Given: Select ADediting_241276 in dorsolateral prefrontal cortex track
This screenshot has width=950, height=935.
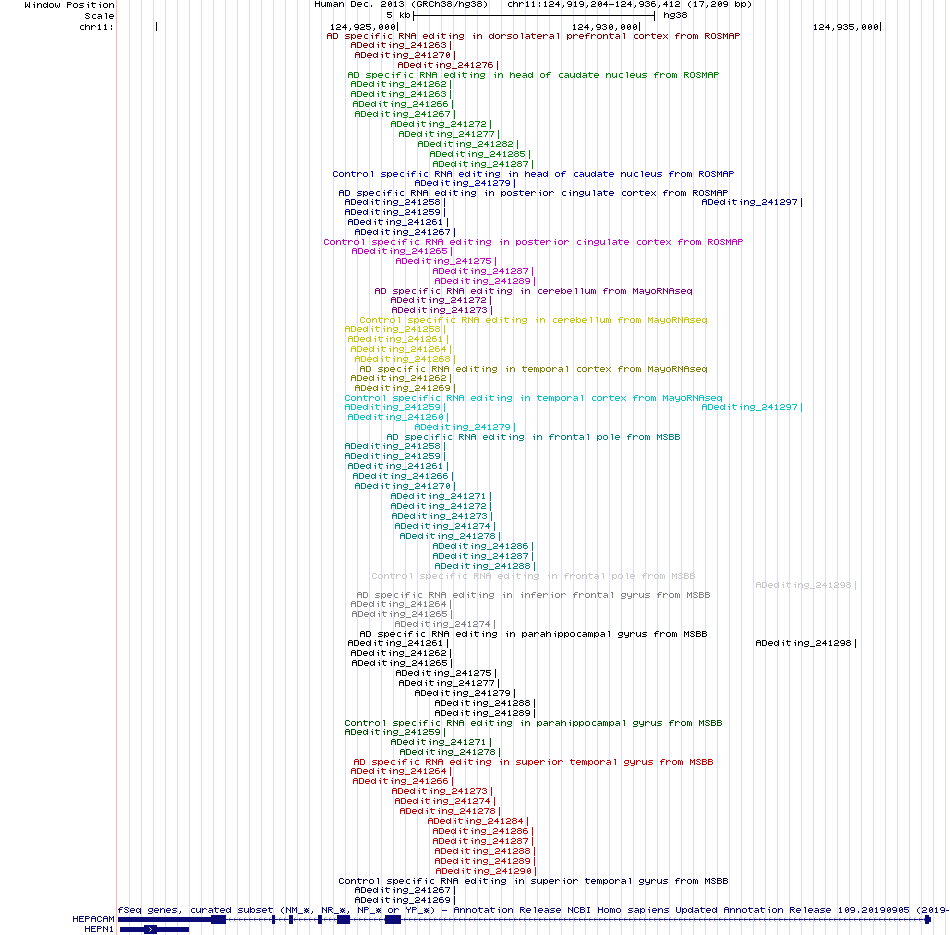Looking at the screenshot, I should pyautogui.click(x=448, y=65).
